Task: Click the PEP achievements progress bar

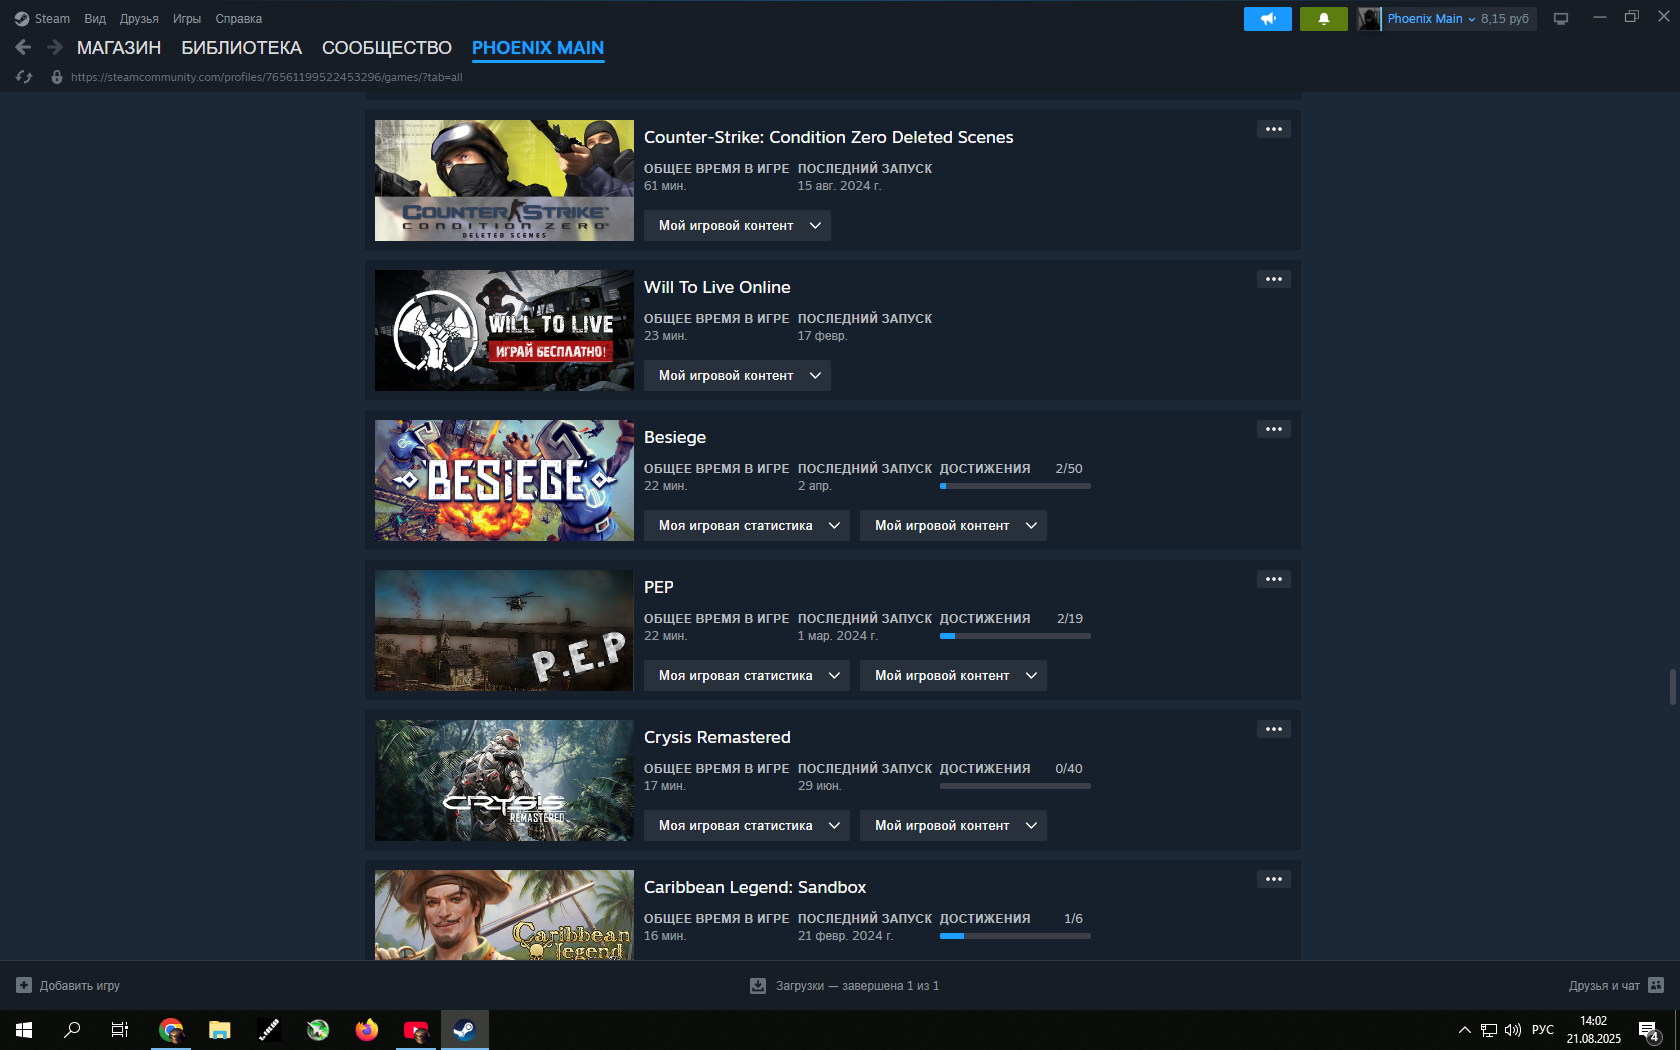Action: 1015,636
